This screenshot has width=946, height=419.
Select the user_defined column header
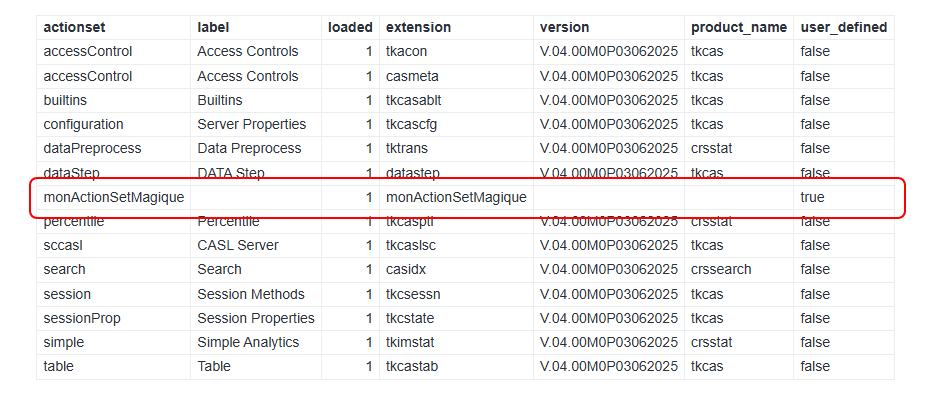point(843,27)
